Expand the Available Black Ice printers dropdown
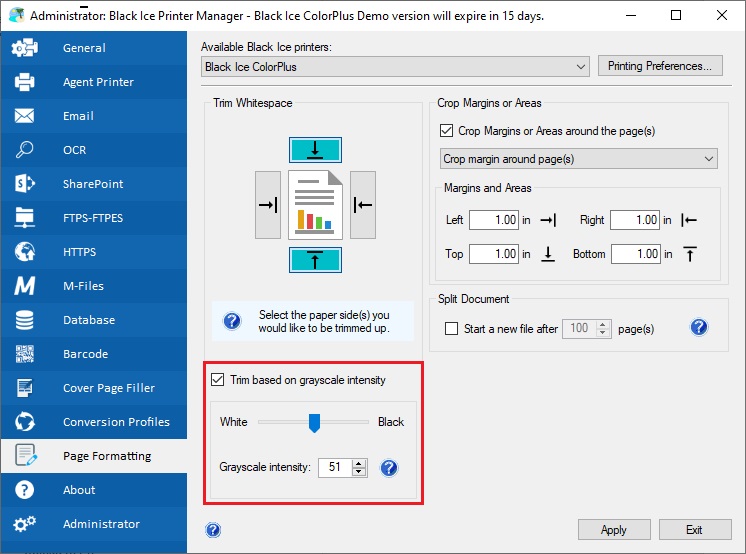The height and width of the screenshot is (554, 746). [x=395, y=67]
